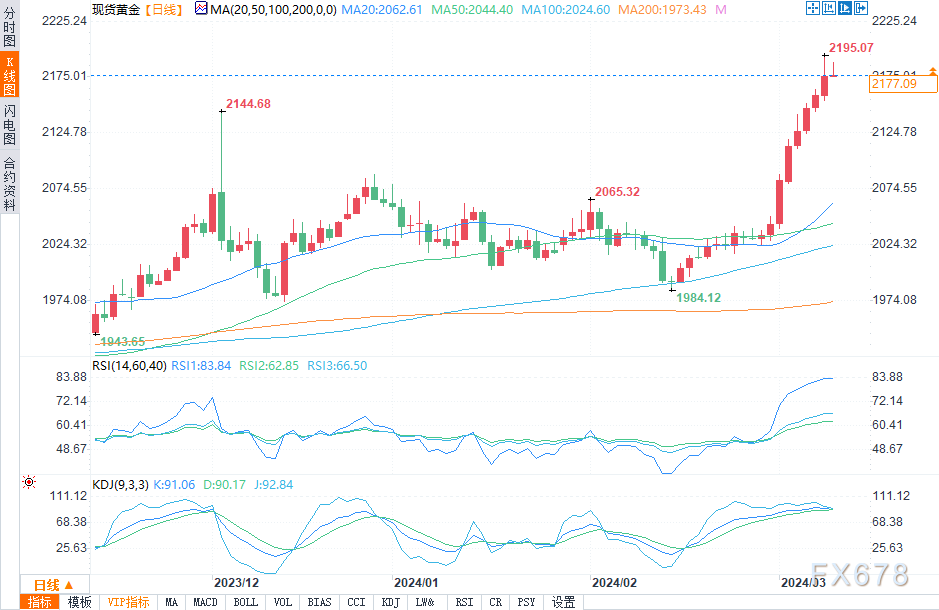Click the MA50:2044.40 value
Viewport: 939px width, 610px height.
pyautogui.click(x=472, y=10)
